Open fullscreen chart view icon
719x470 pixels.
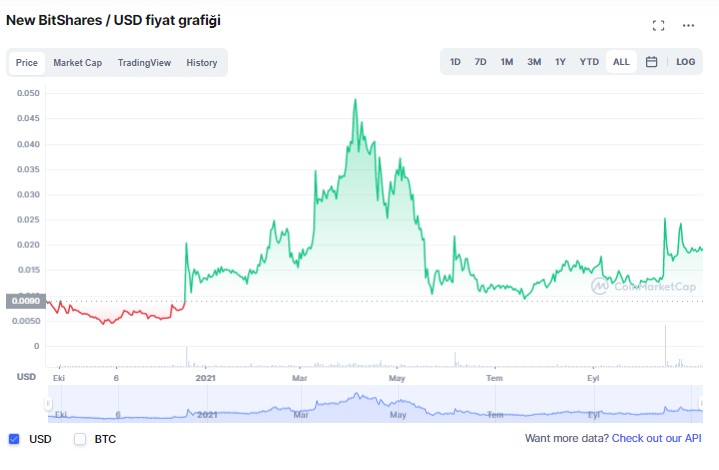(658, 26)
